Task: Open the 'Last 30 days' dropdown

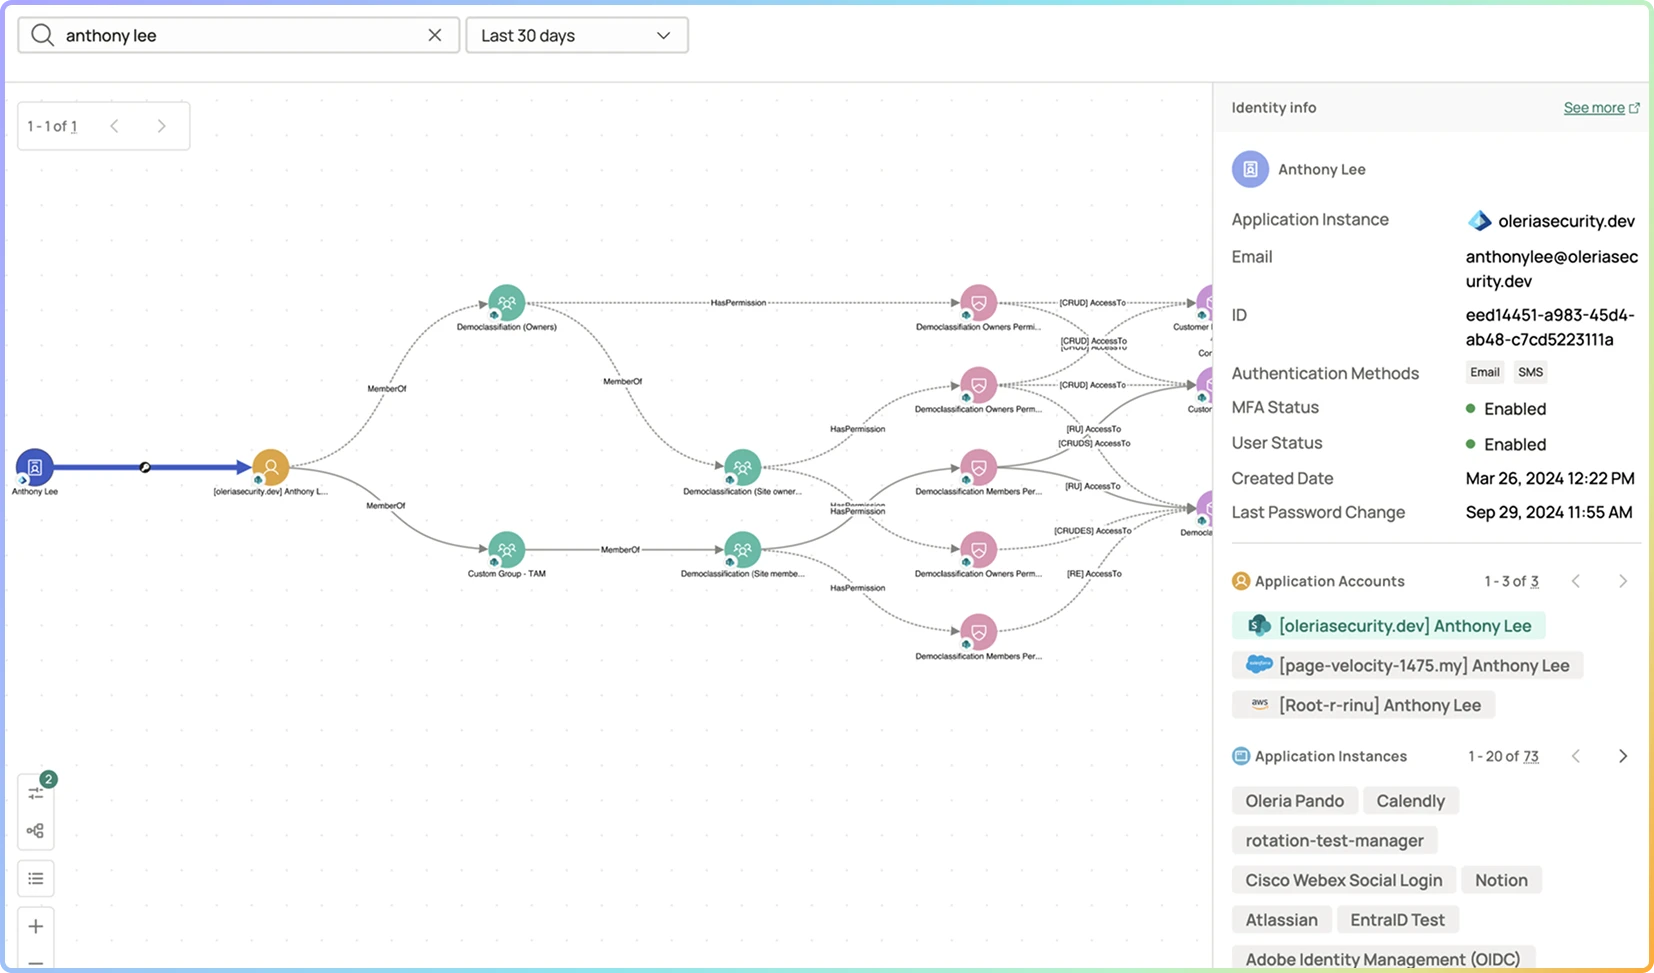Action: pos(577,35)
